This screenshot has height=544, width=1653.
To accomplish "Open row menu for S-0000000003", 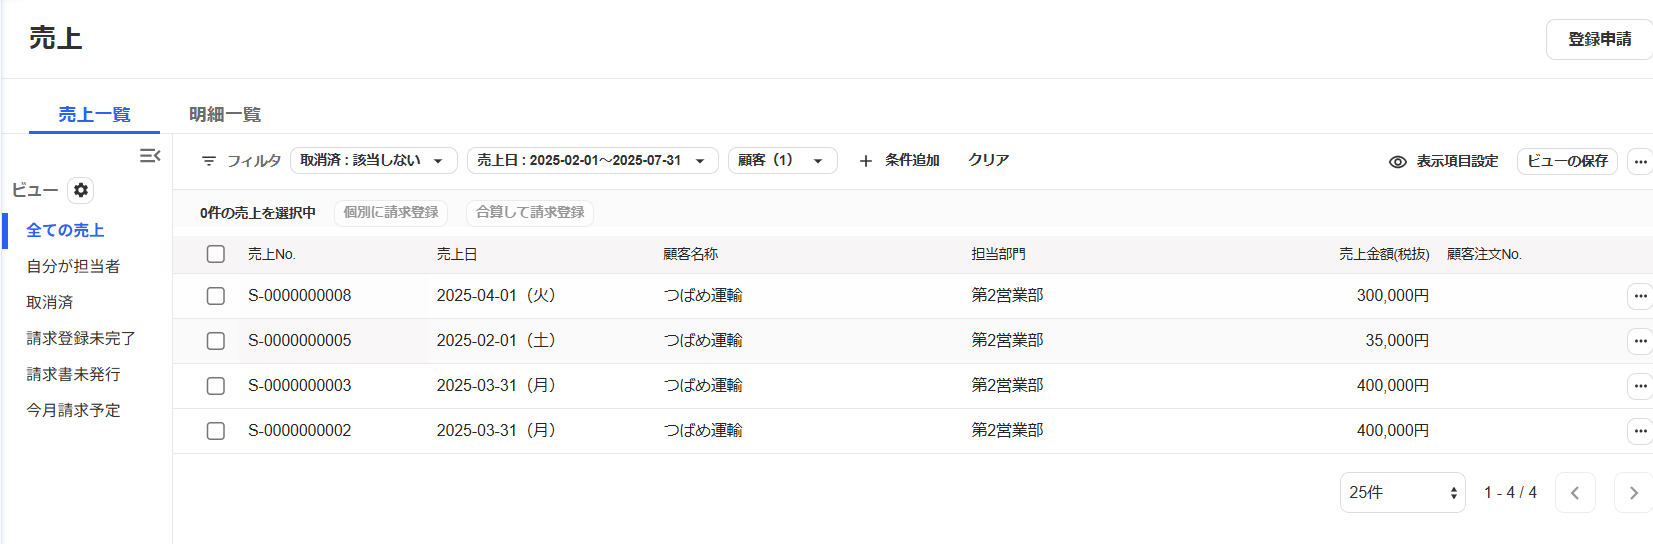I will (1640, 386).
